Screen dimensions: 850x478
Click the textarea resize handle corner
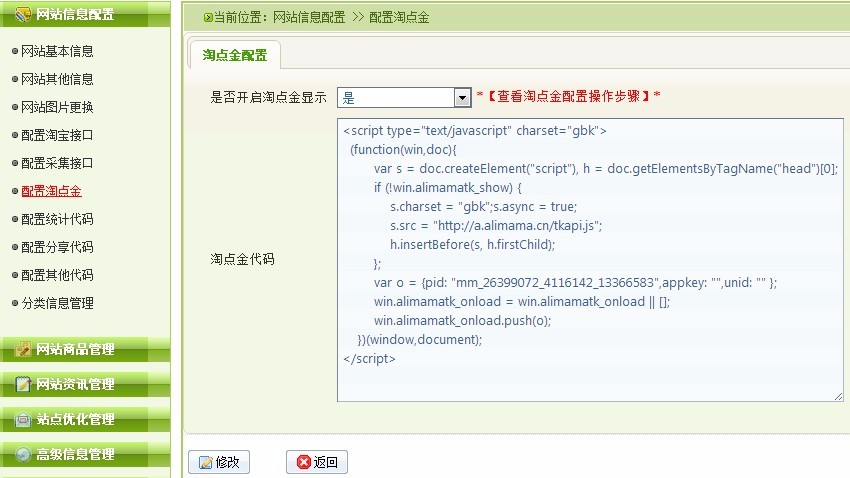[838, 397]
